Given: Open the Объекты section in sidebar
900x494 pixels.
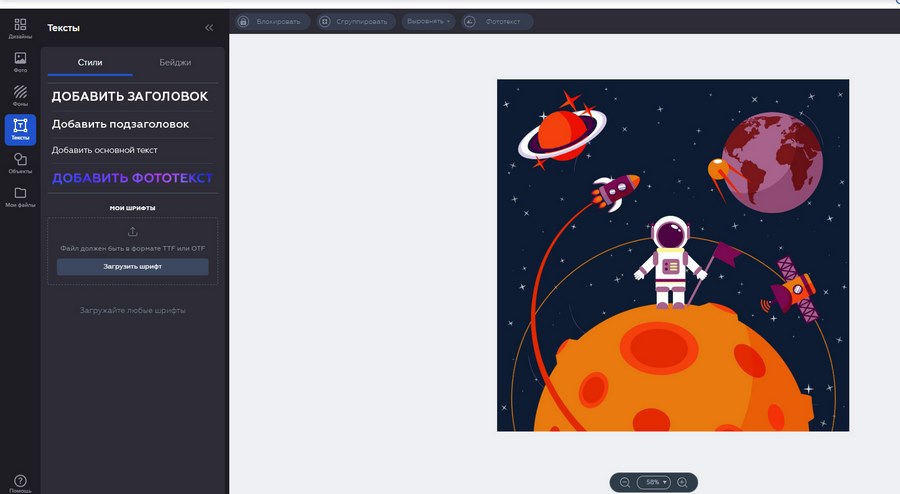Looking at the screenshot, I should tap(20, 163).
